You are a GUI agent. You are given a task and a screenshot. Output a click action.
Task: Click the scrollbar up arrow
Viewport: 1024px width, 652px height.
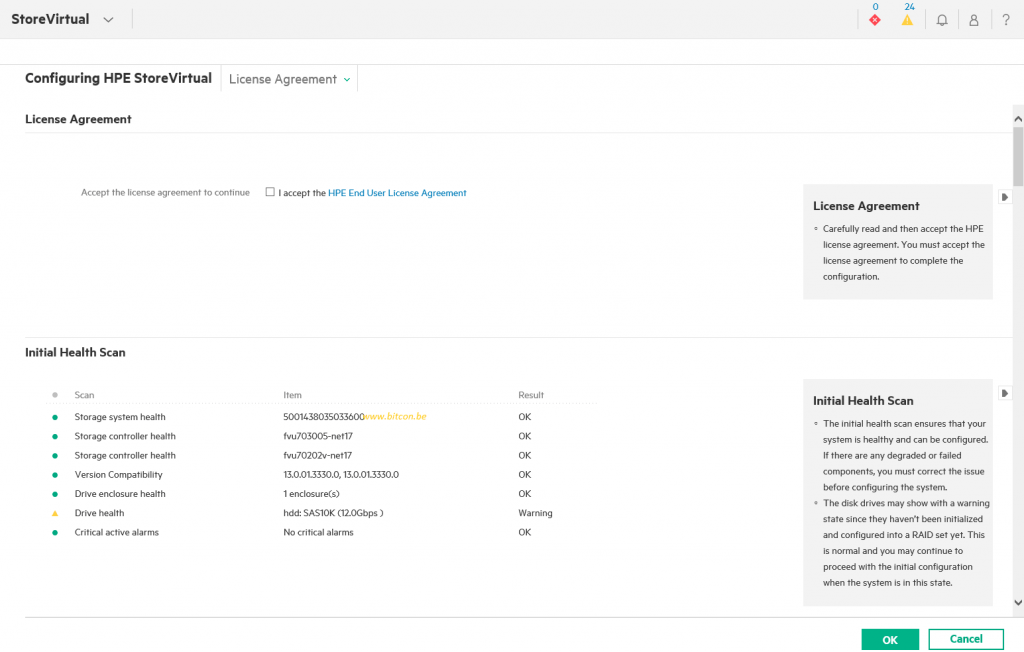[x=1018, y=119]
